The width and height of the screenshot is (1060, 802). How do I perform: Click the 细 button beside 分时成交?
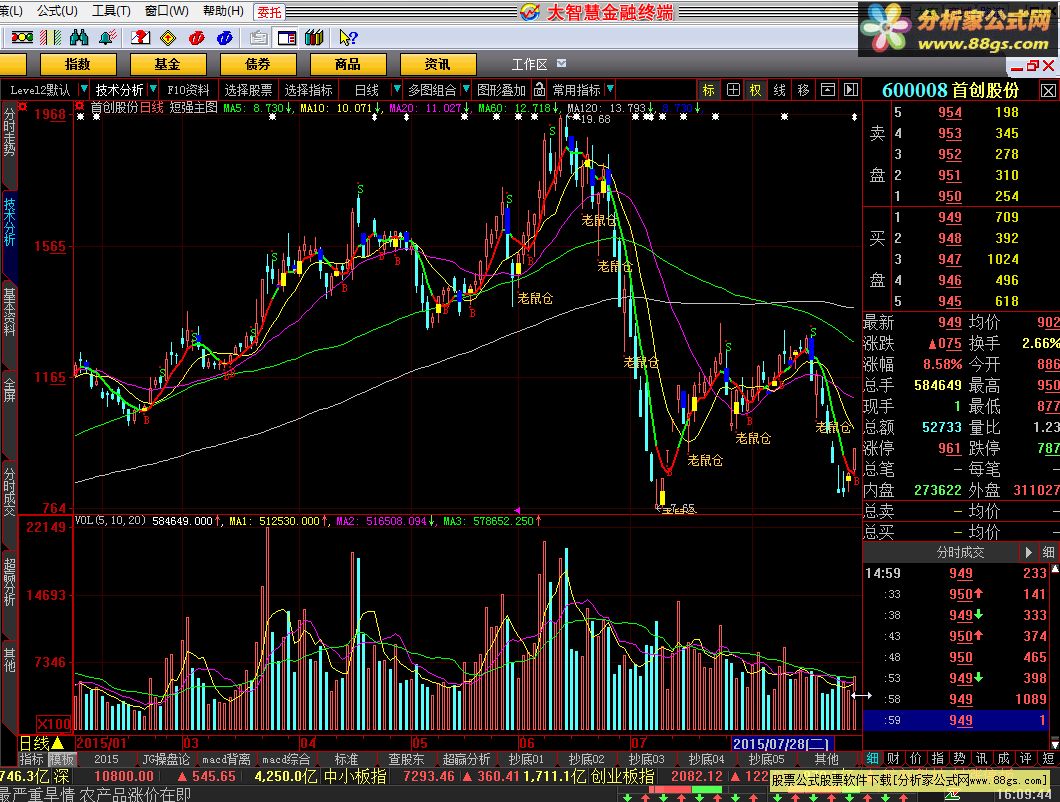[x=1048, y=552]
